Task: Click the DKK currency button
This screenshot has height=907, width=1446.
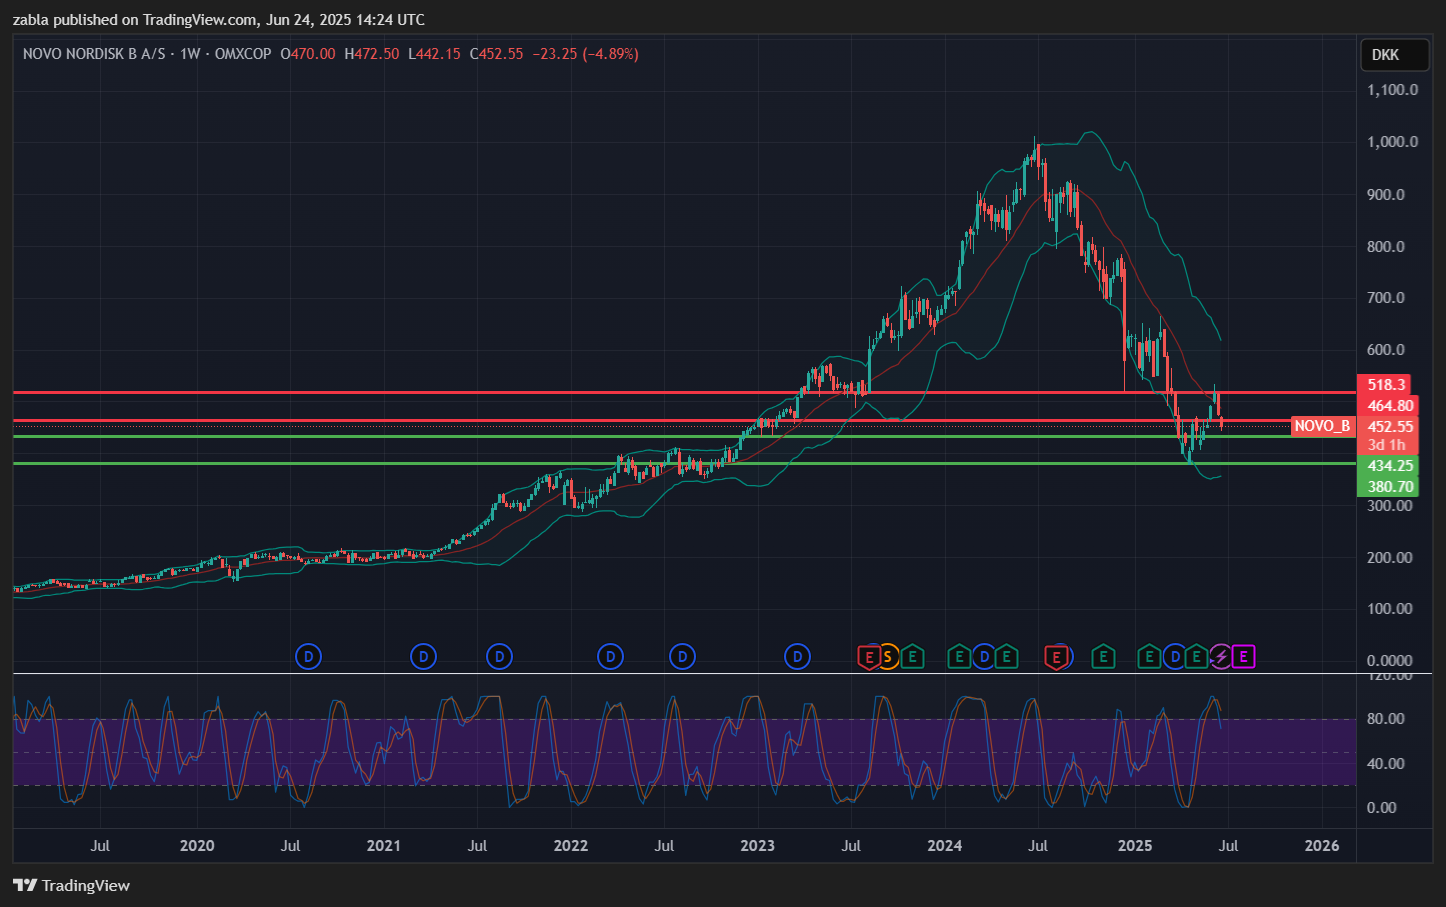Action: (x=1395, y=55)
